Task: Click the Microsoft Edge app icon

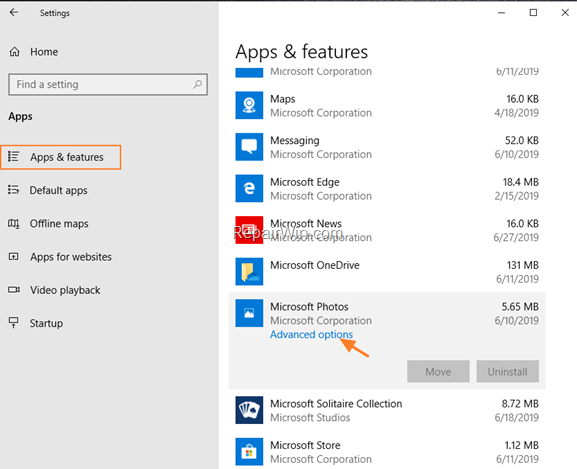Action: click(249, 188)
